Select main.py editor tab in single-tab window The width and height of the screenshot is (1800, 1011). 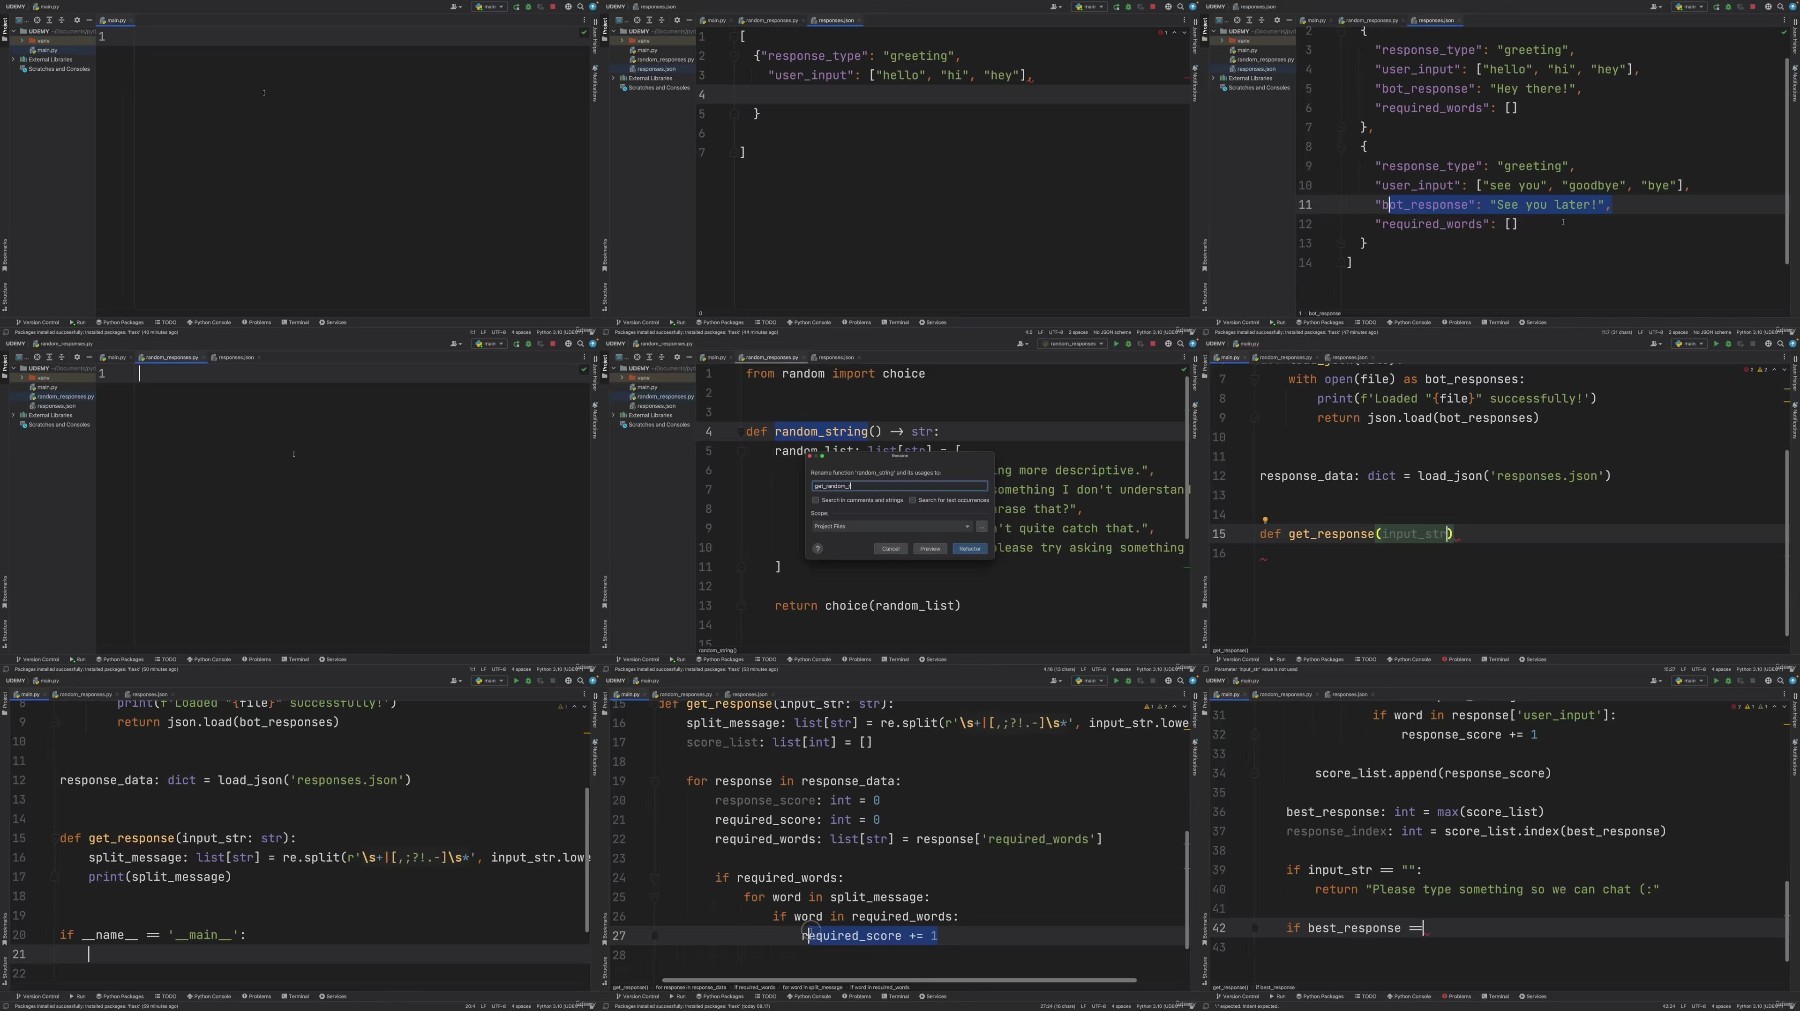pos(117,20)
